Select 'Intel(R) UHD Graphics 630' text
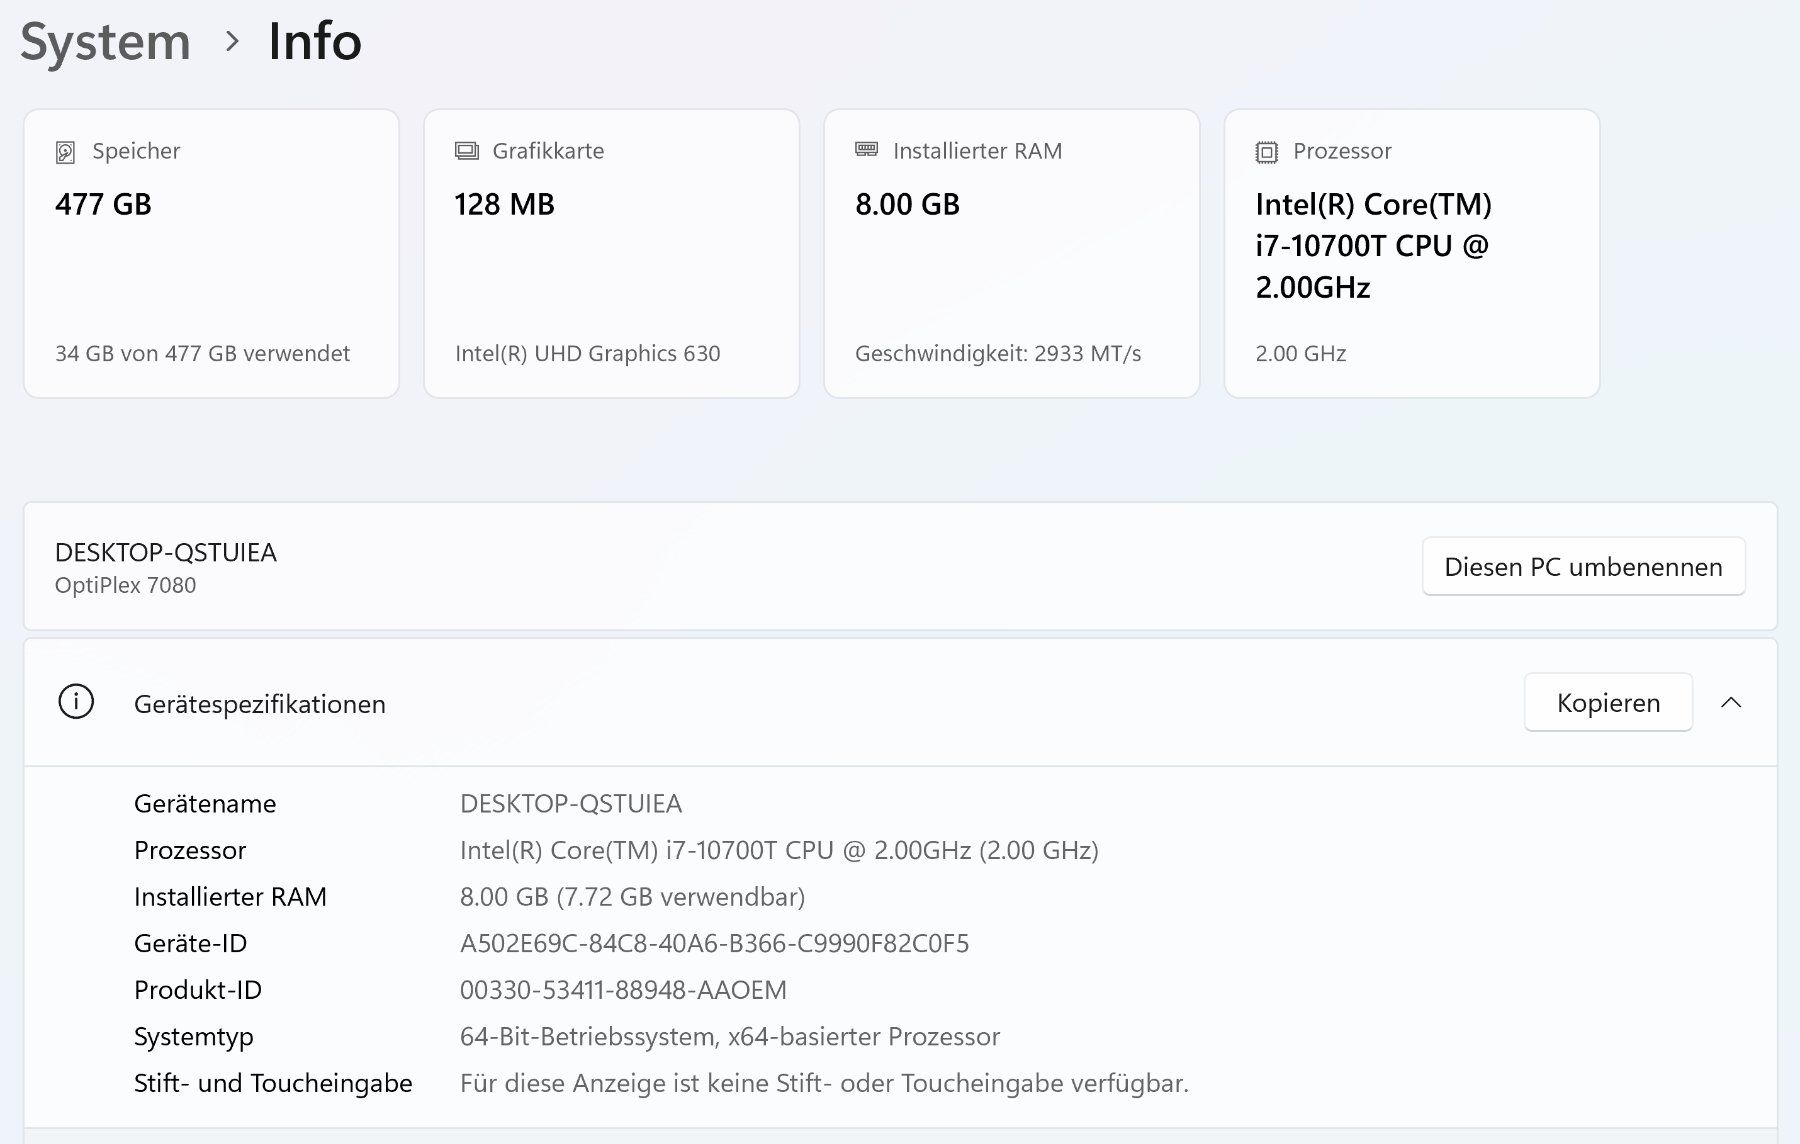1800x1144 pixels. 588,354
